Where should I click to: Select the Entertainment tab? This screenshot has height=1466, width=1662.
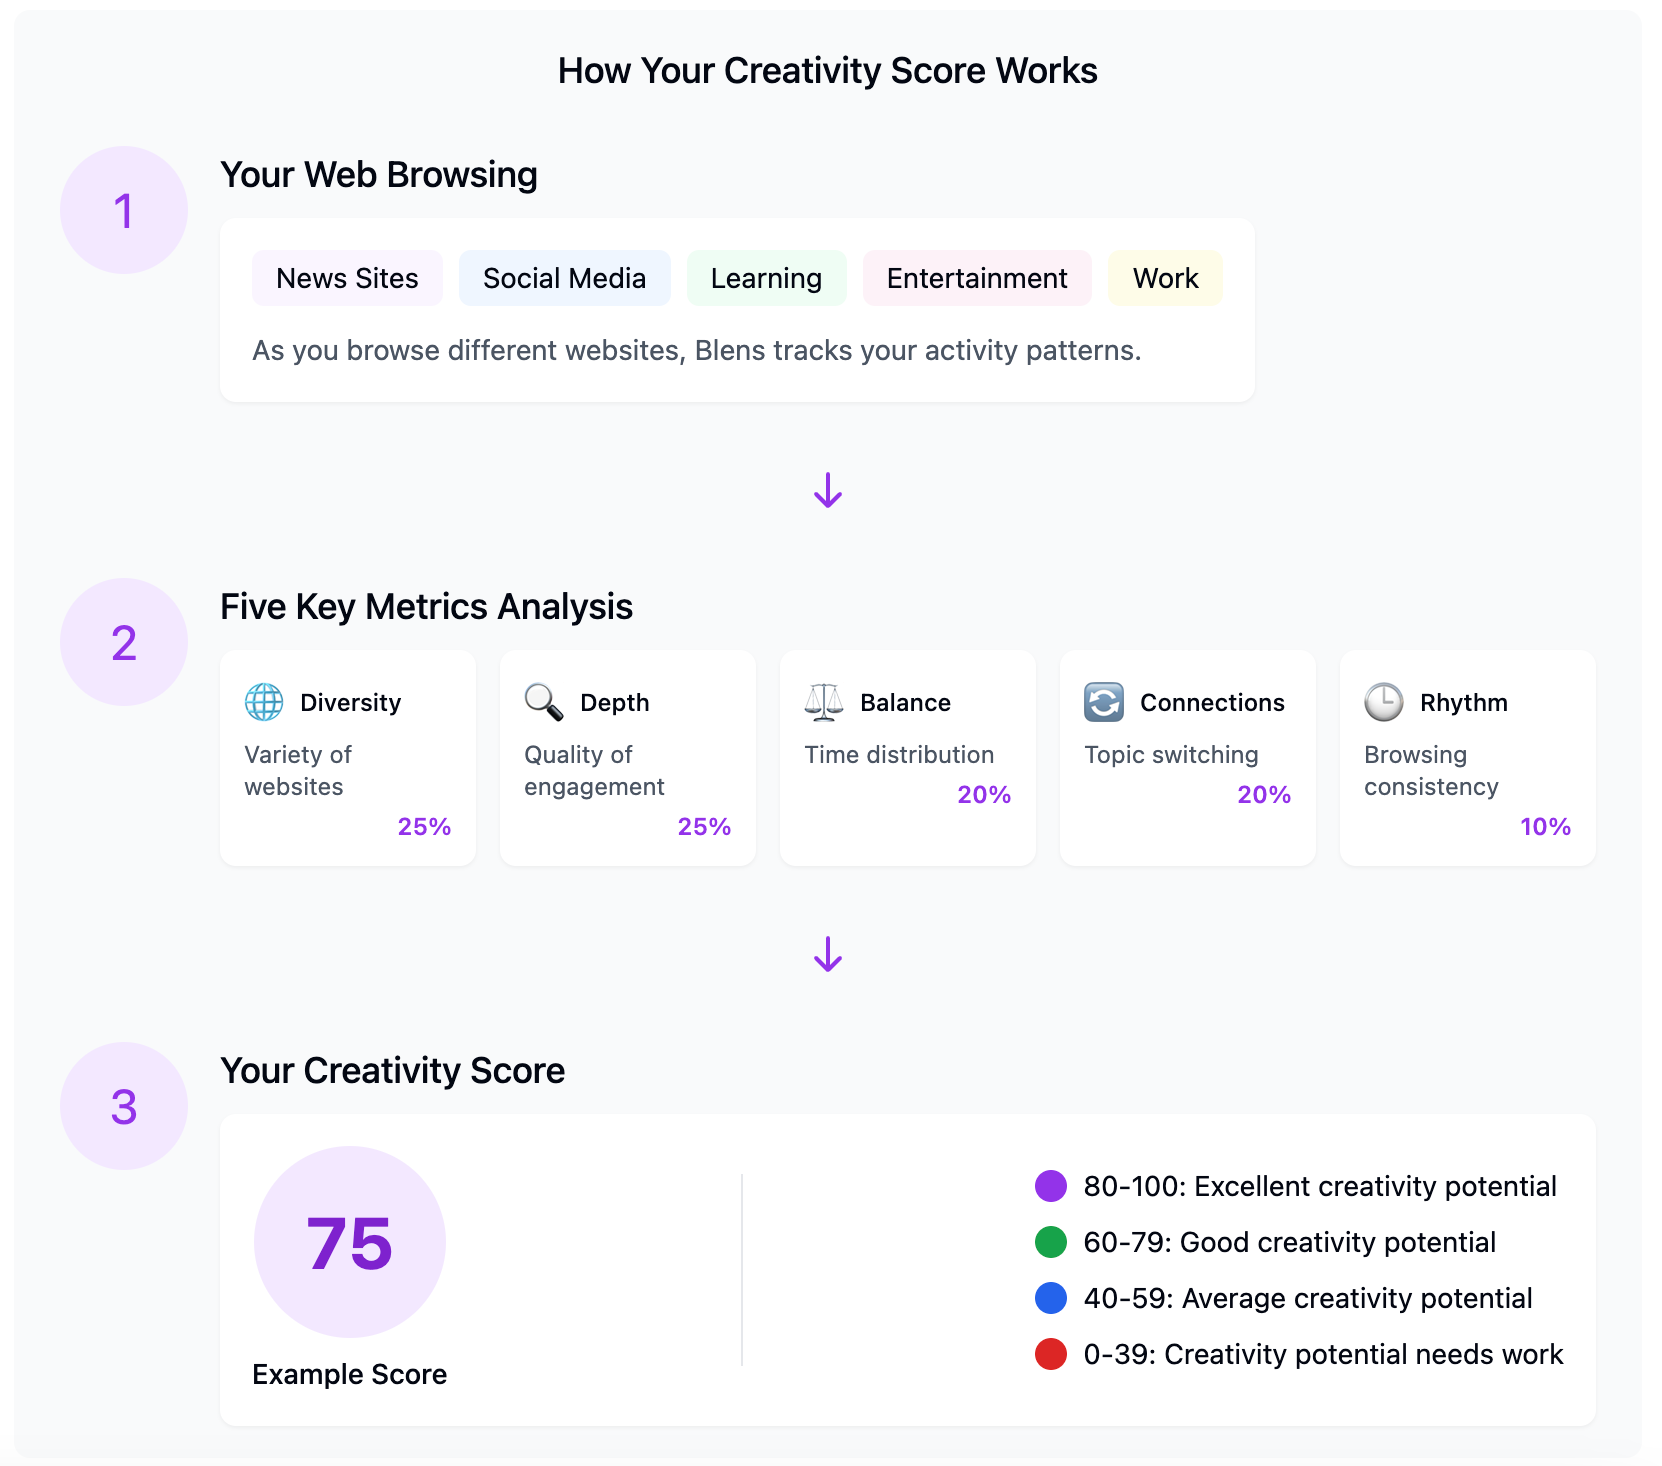(x=976, y=278)
